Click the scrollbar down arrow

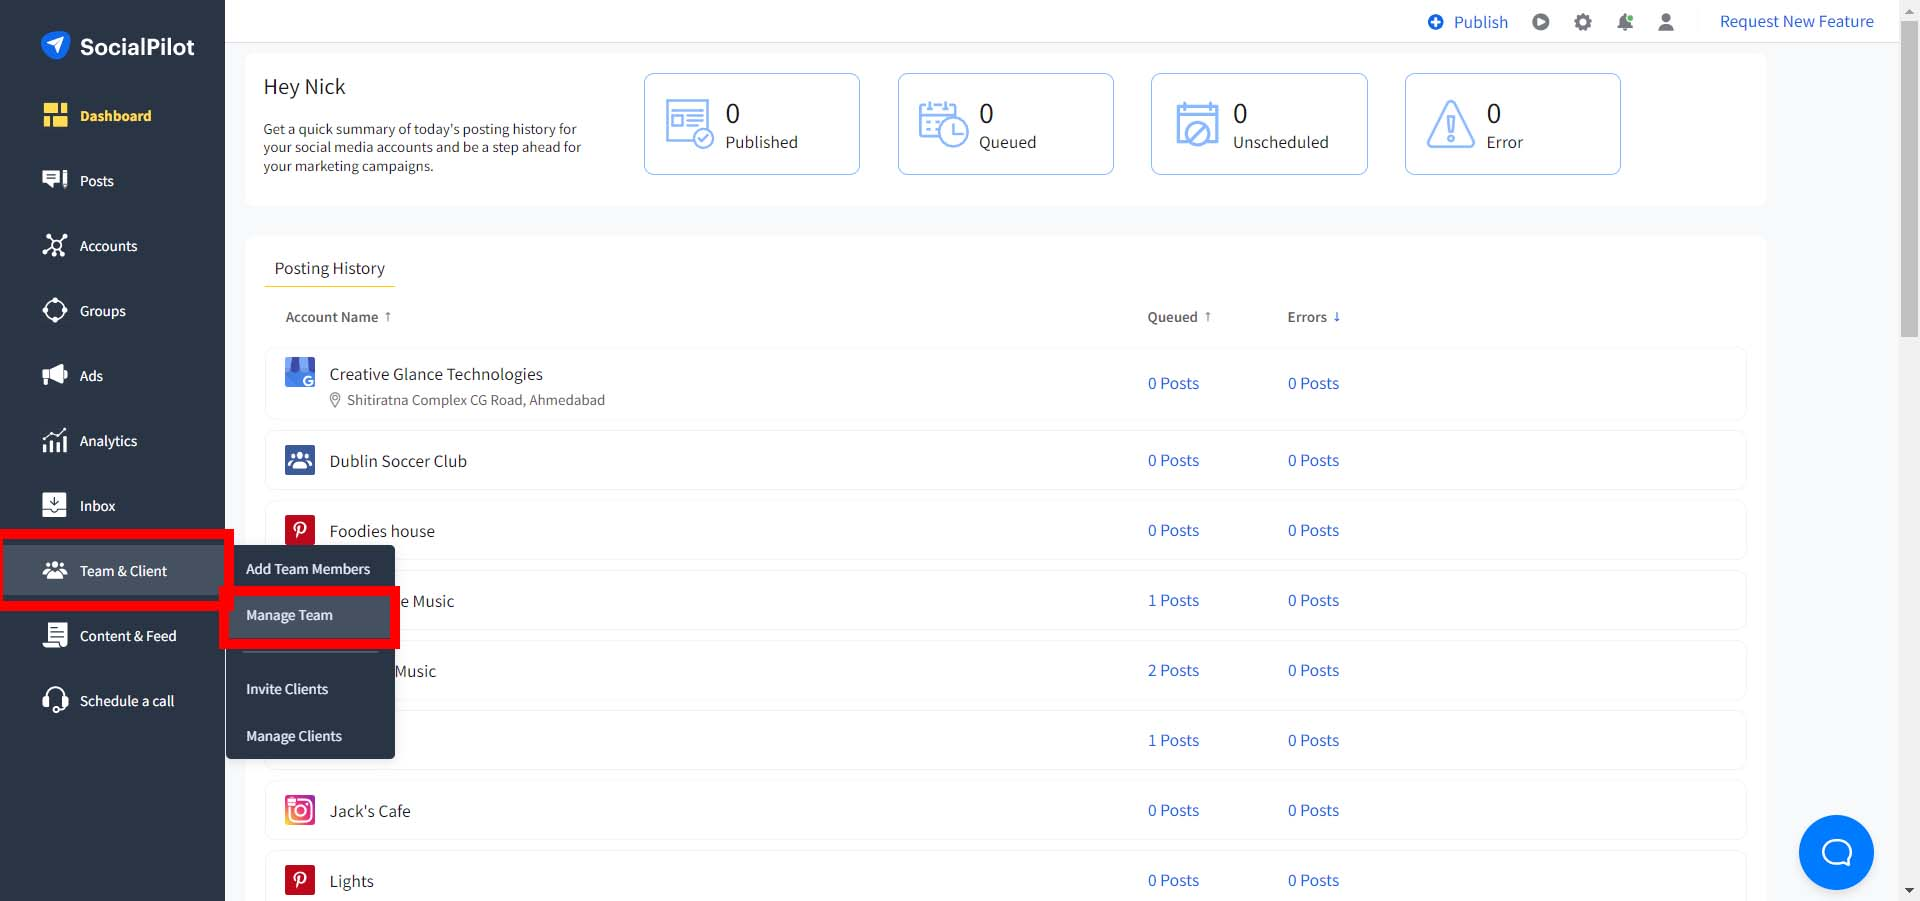[1909, 890]
